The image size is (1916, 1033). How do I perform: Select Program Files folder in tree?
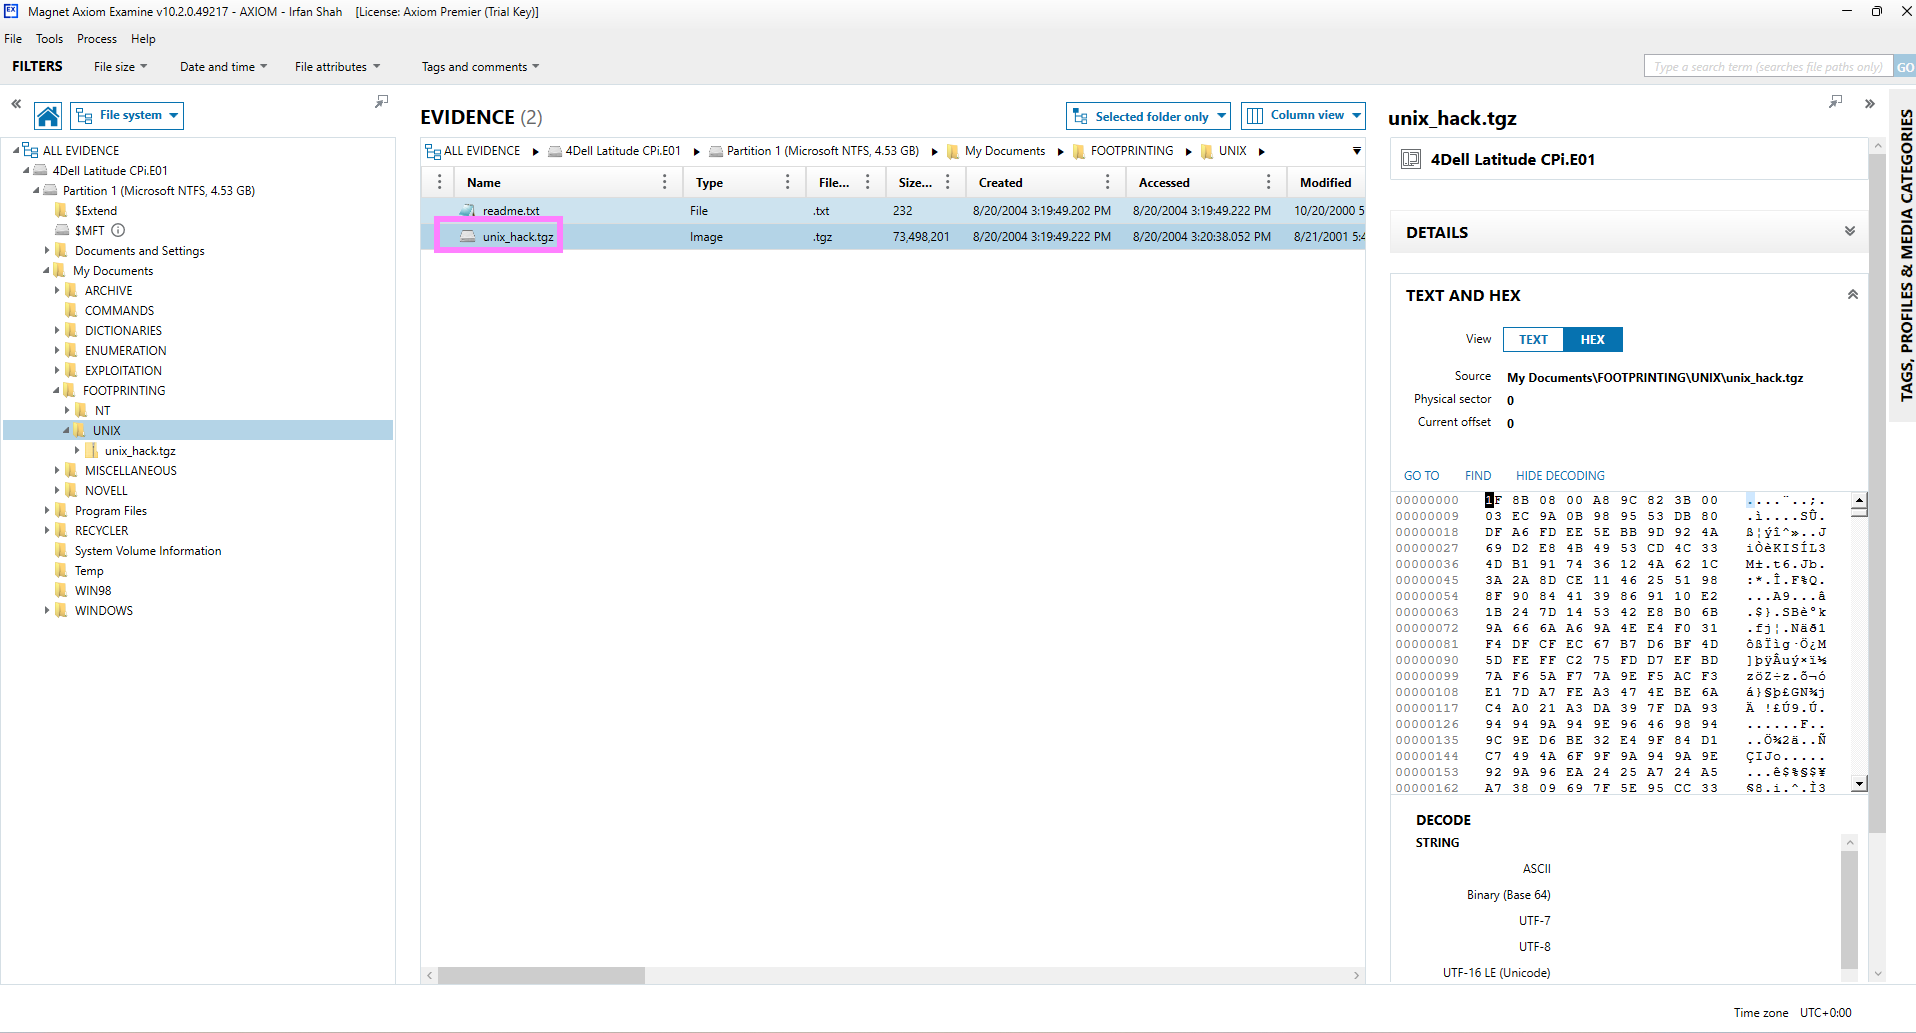(111, 510)
